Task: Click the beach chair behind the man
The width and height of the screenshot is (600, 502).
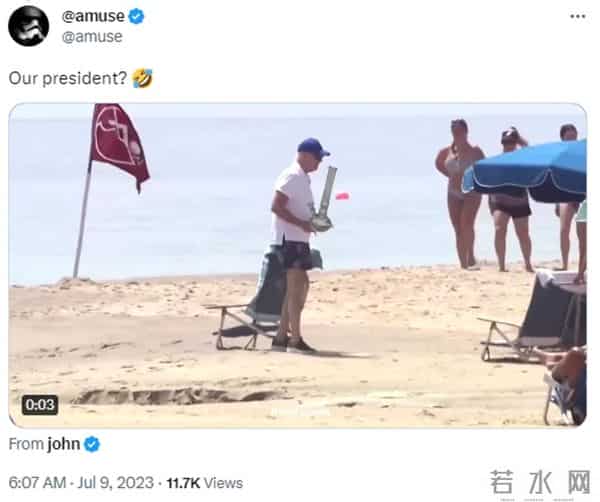Action: 248,302
